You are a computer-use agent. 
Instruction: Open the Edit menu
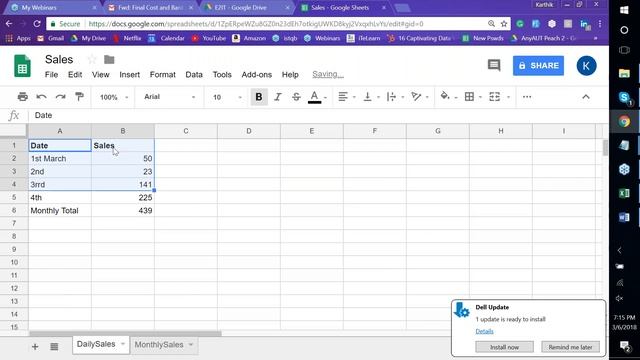click(75, 75)
